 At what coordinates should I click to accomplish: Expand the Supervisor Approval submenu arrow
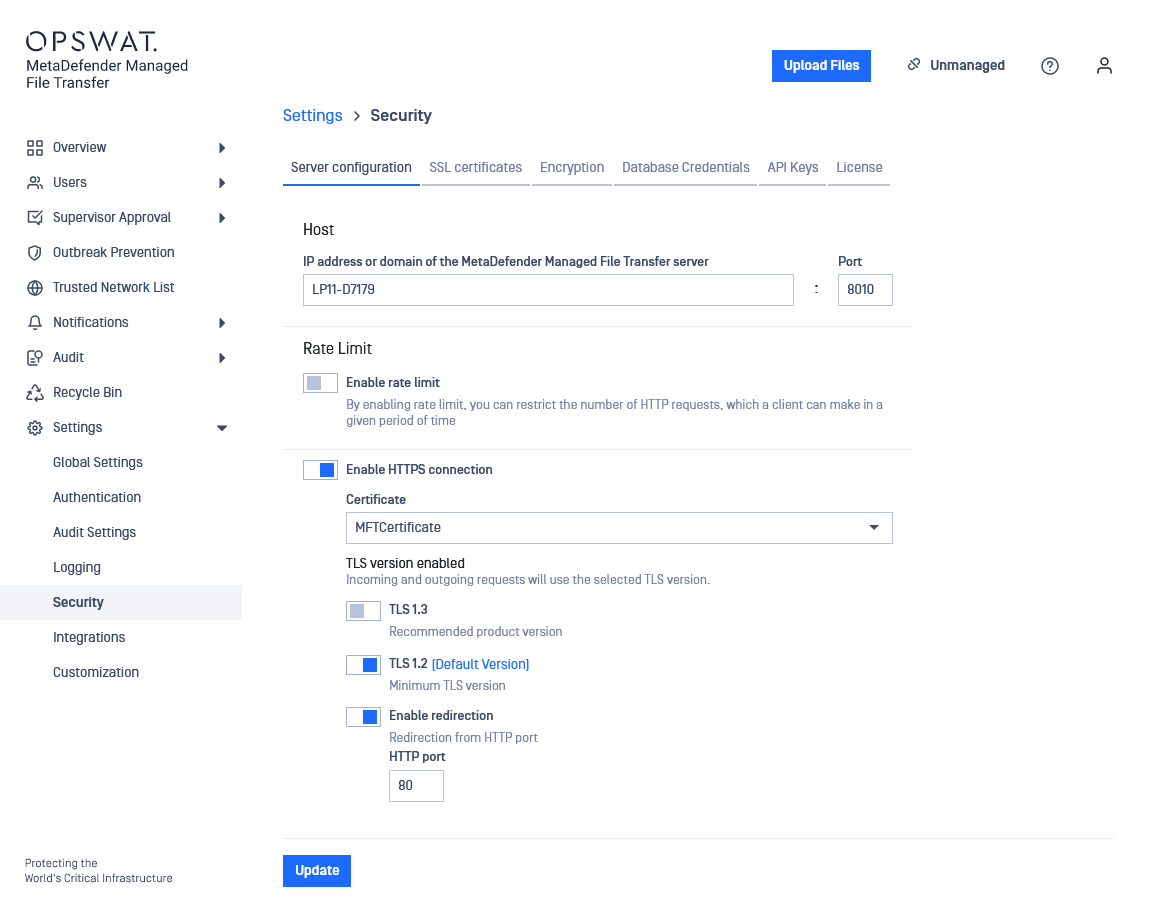coord(222,218)
